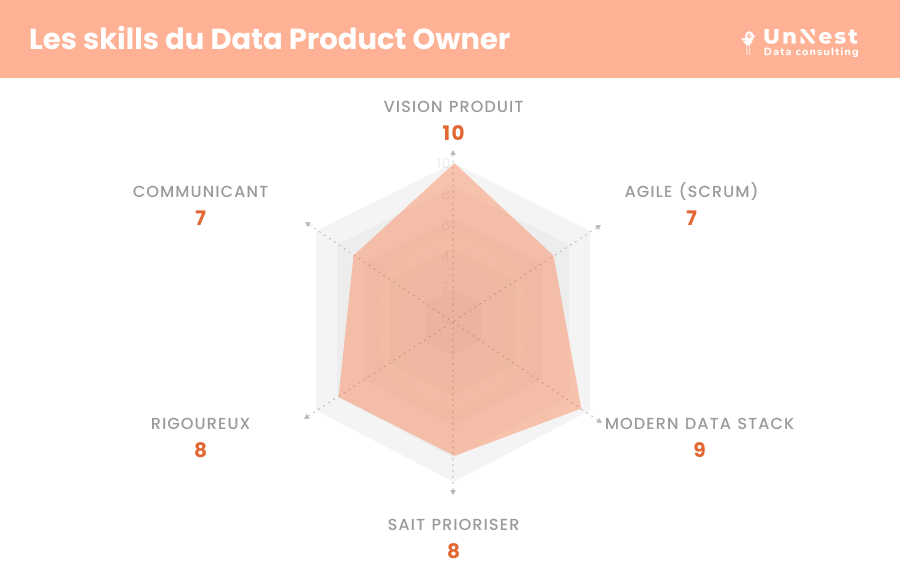Select the SAIT PRIORISER label
The image size is (900, 567).
coord(453,525)
